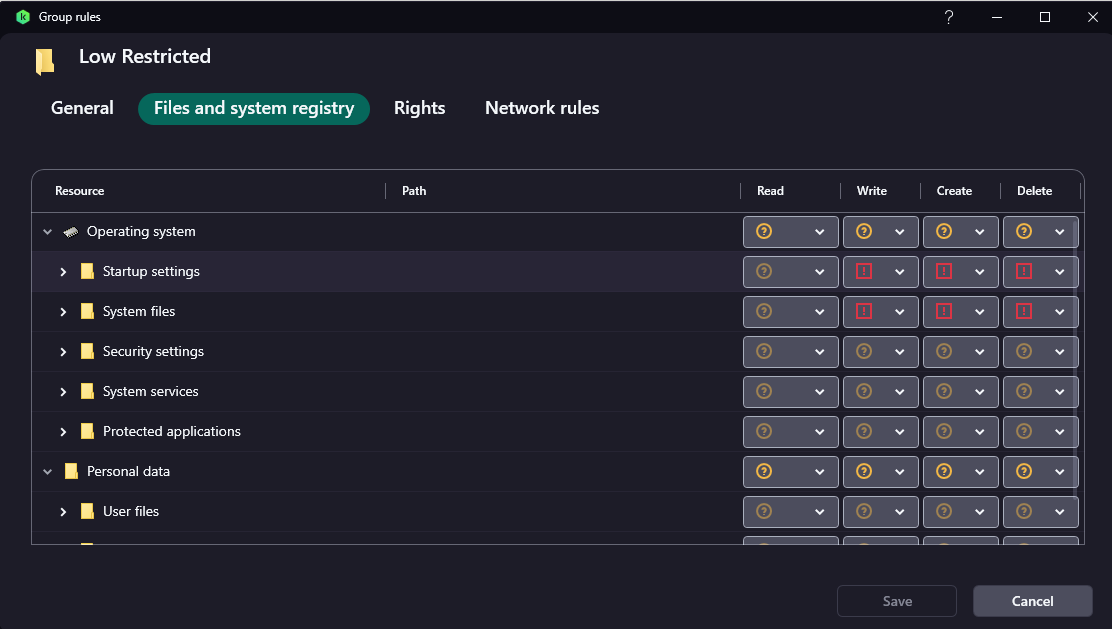The height and width of the screenshot is (629, 1112).
Task: Open the Network rules tab
Action: [542, 108]
